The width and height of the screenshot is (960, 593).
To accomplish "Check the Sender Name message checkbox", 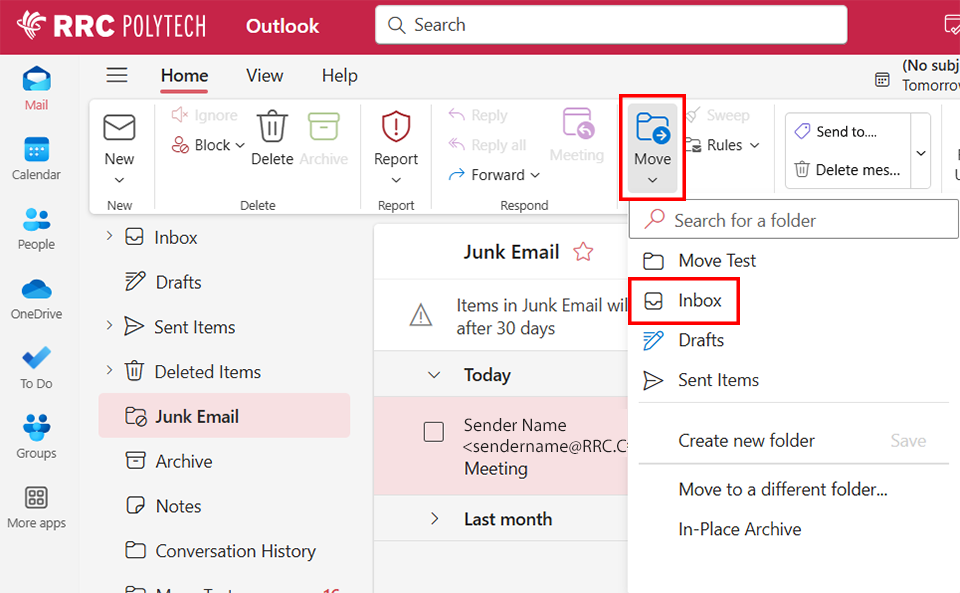I will [x=433, y=431].
